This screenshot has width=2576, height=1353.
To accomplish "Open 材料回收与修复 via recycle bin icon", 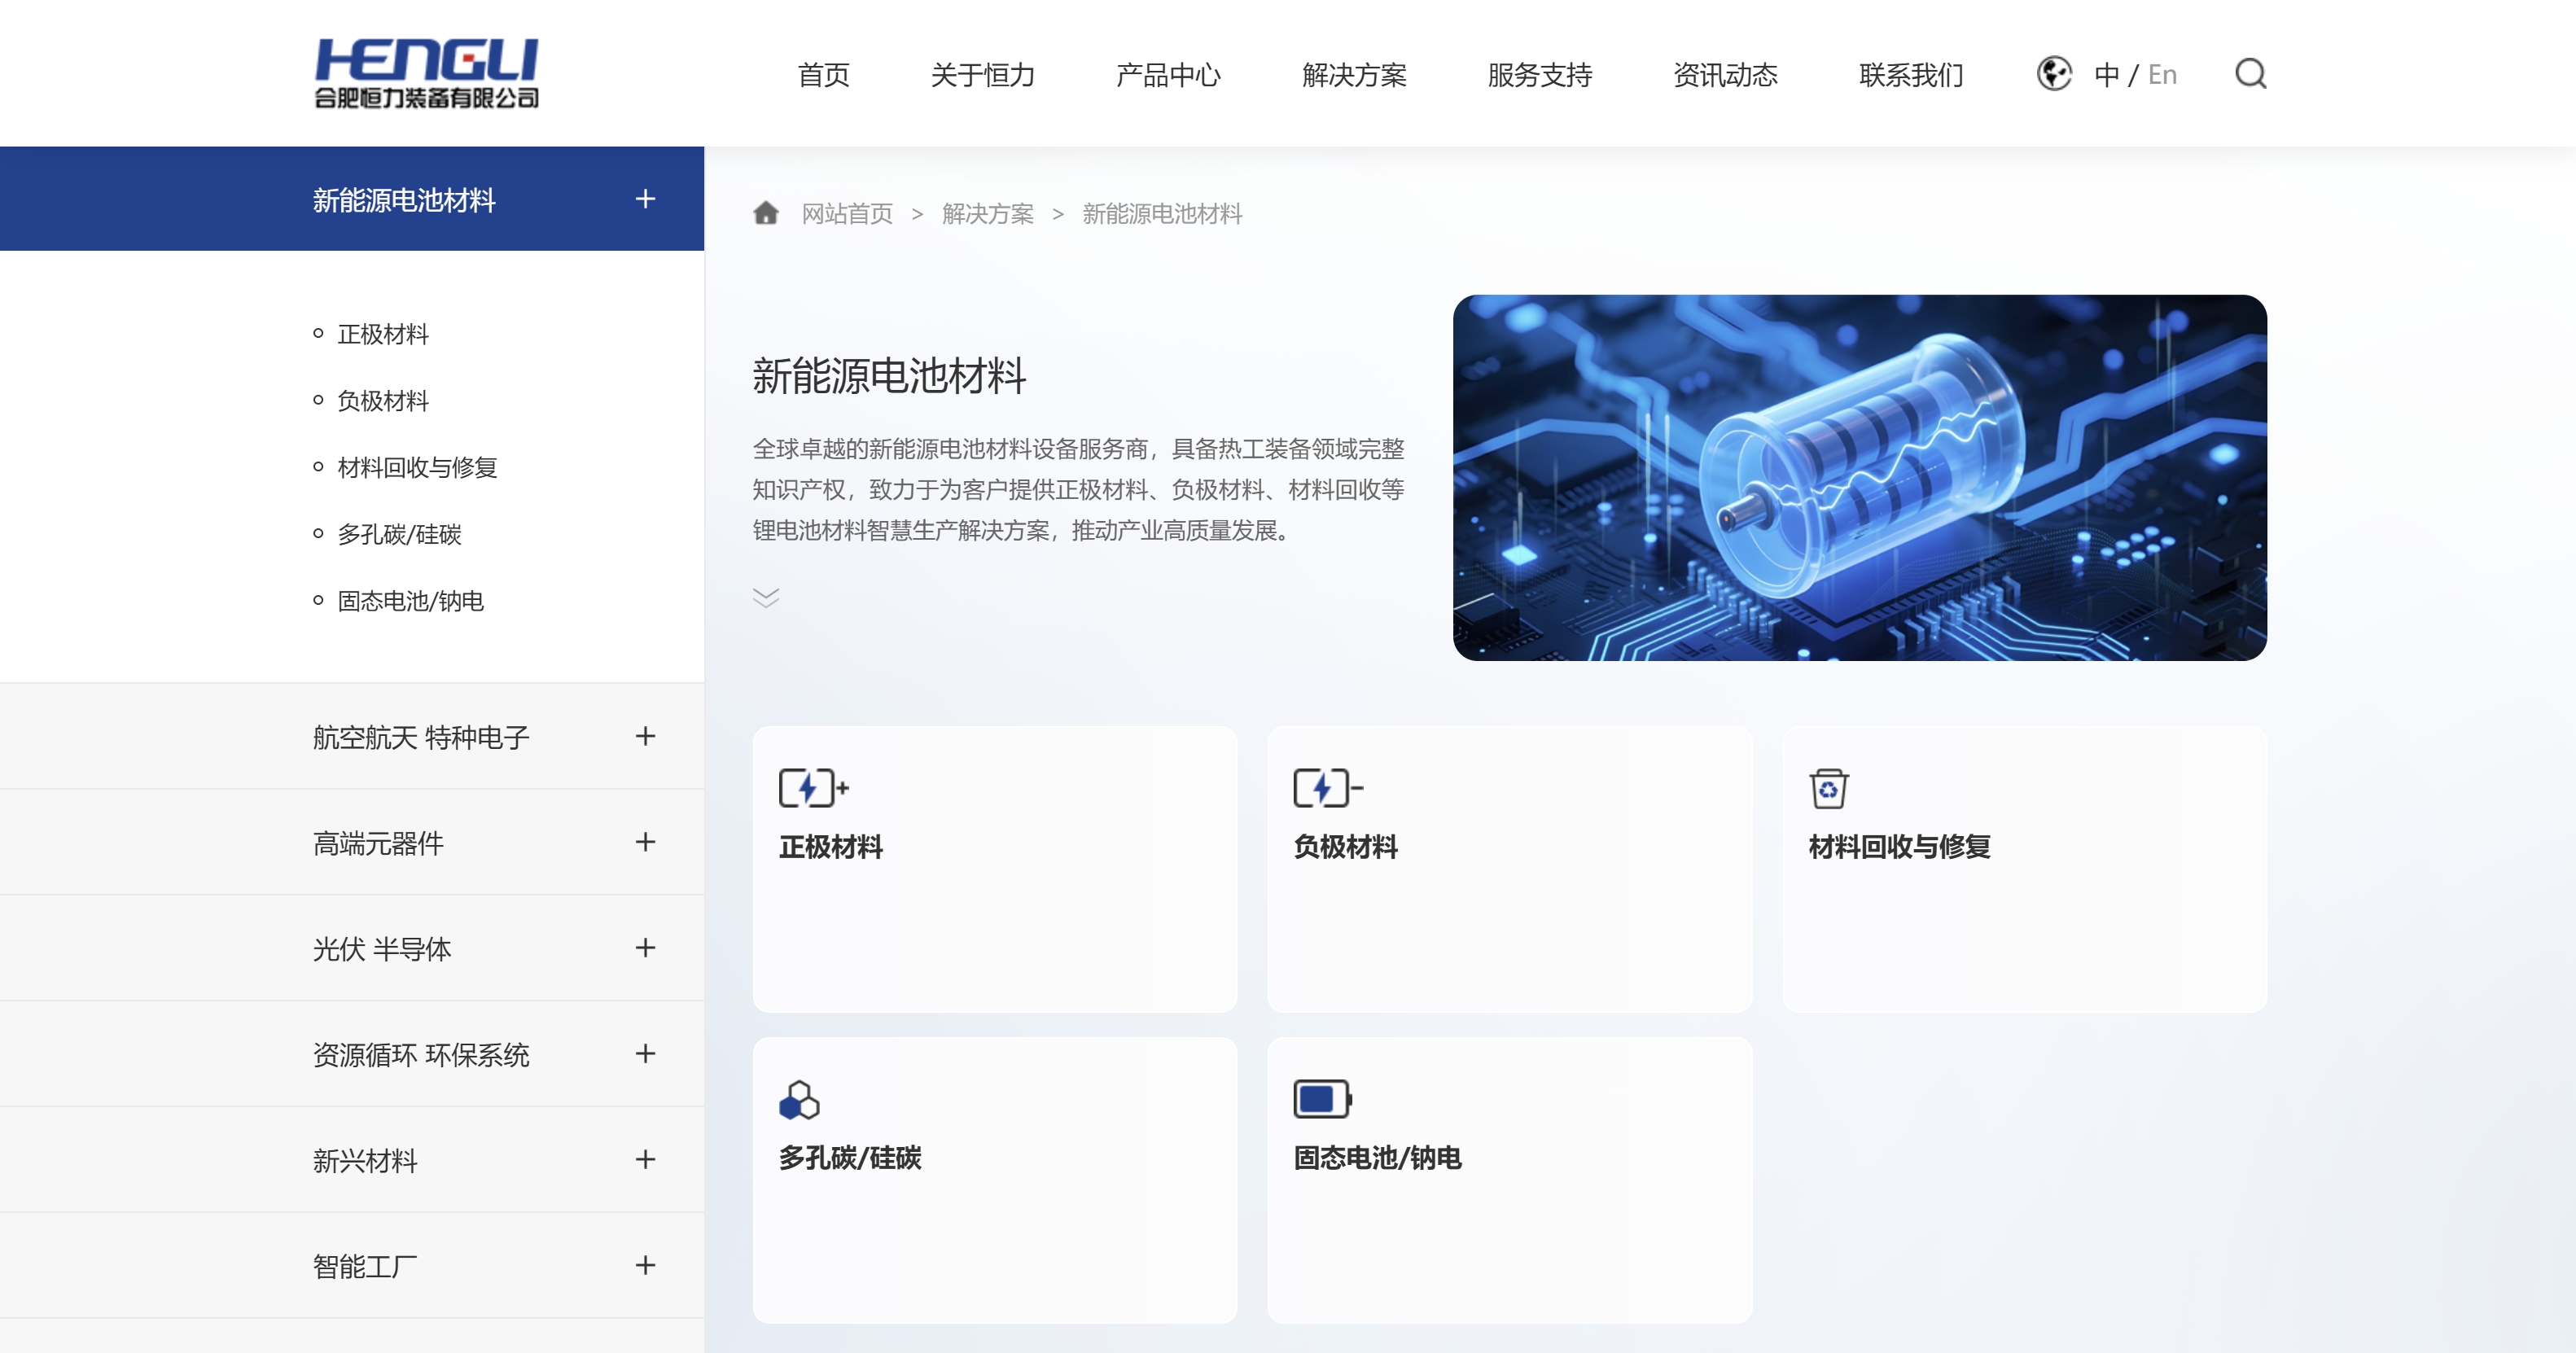I will 1830,787.
